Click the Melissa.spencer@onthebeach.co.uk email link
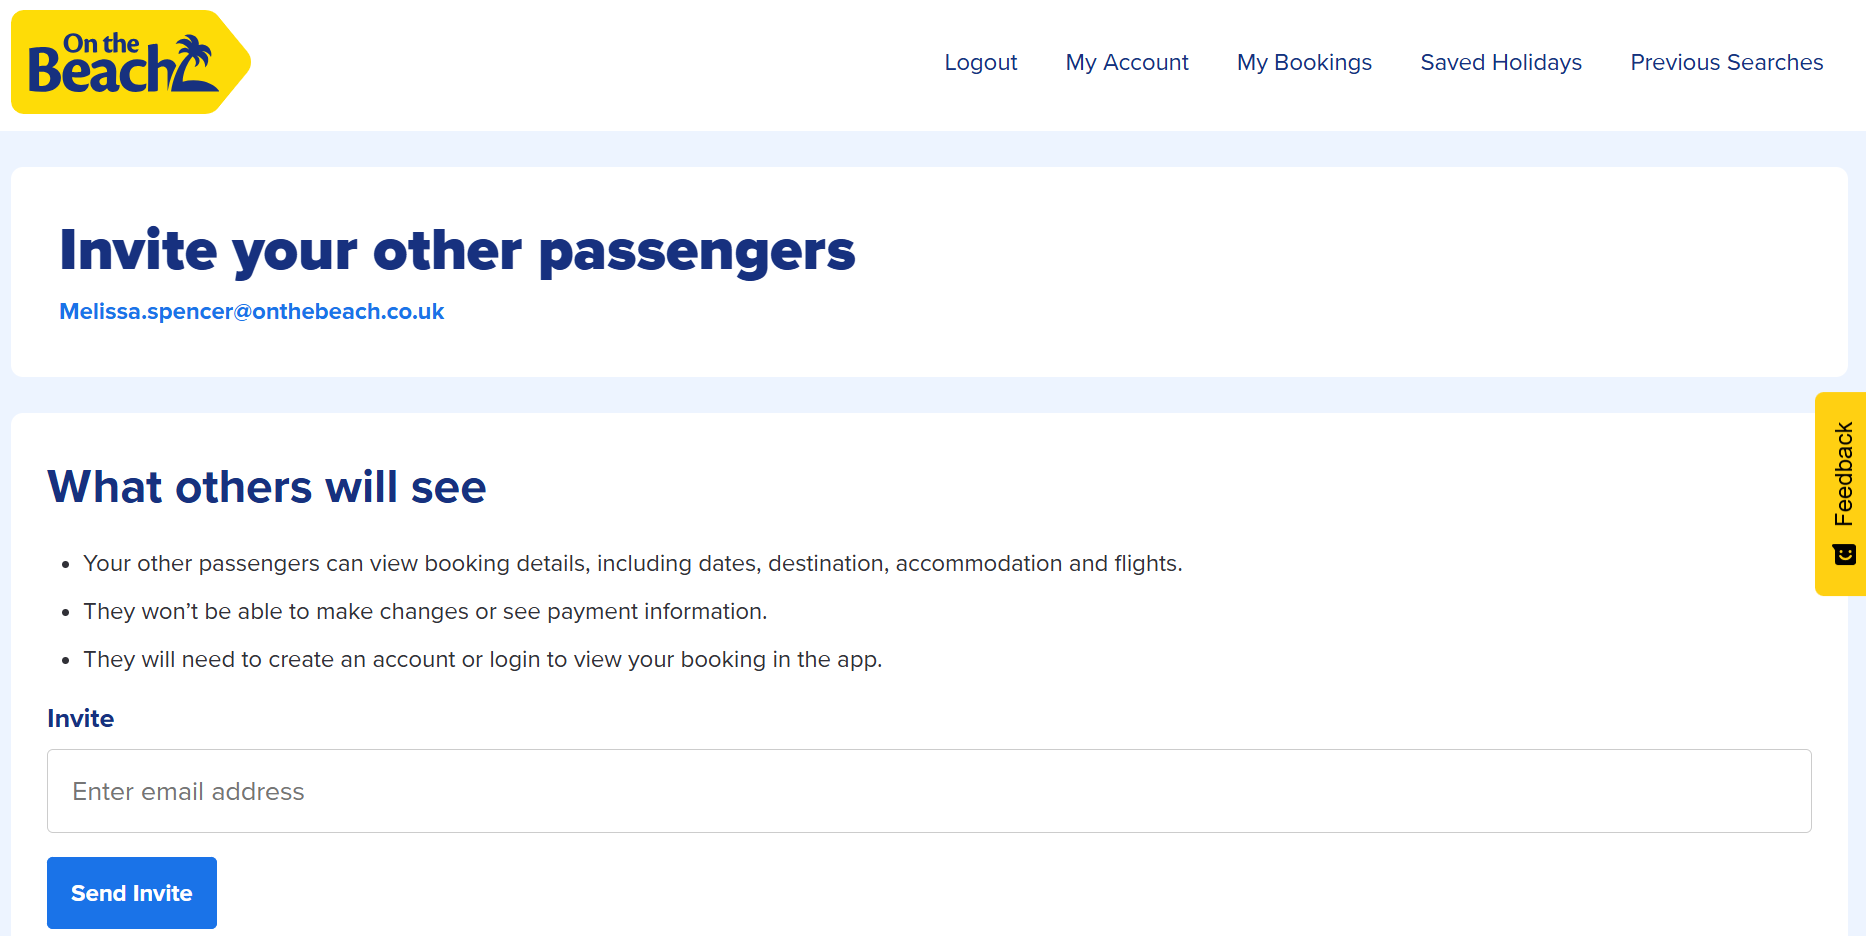Image resolution: width=1866 pixels, height=936 pixels. tap(252, 311)
